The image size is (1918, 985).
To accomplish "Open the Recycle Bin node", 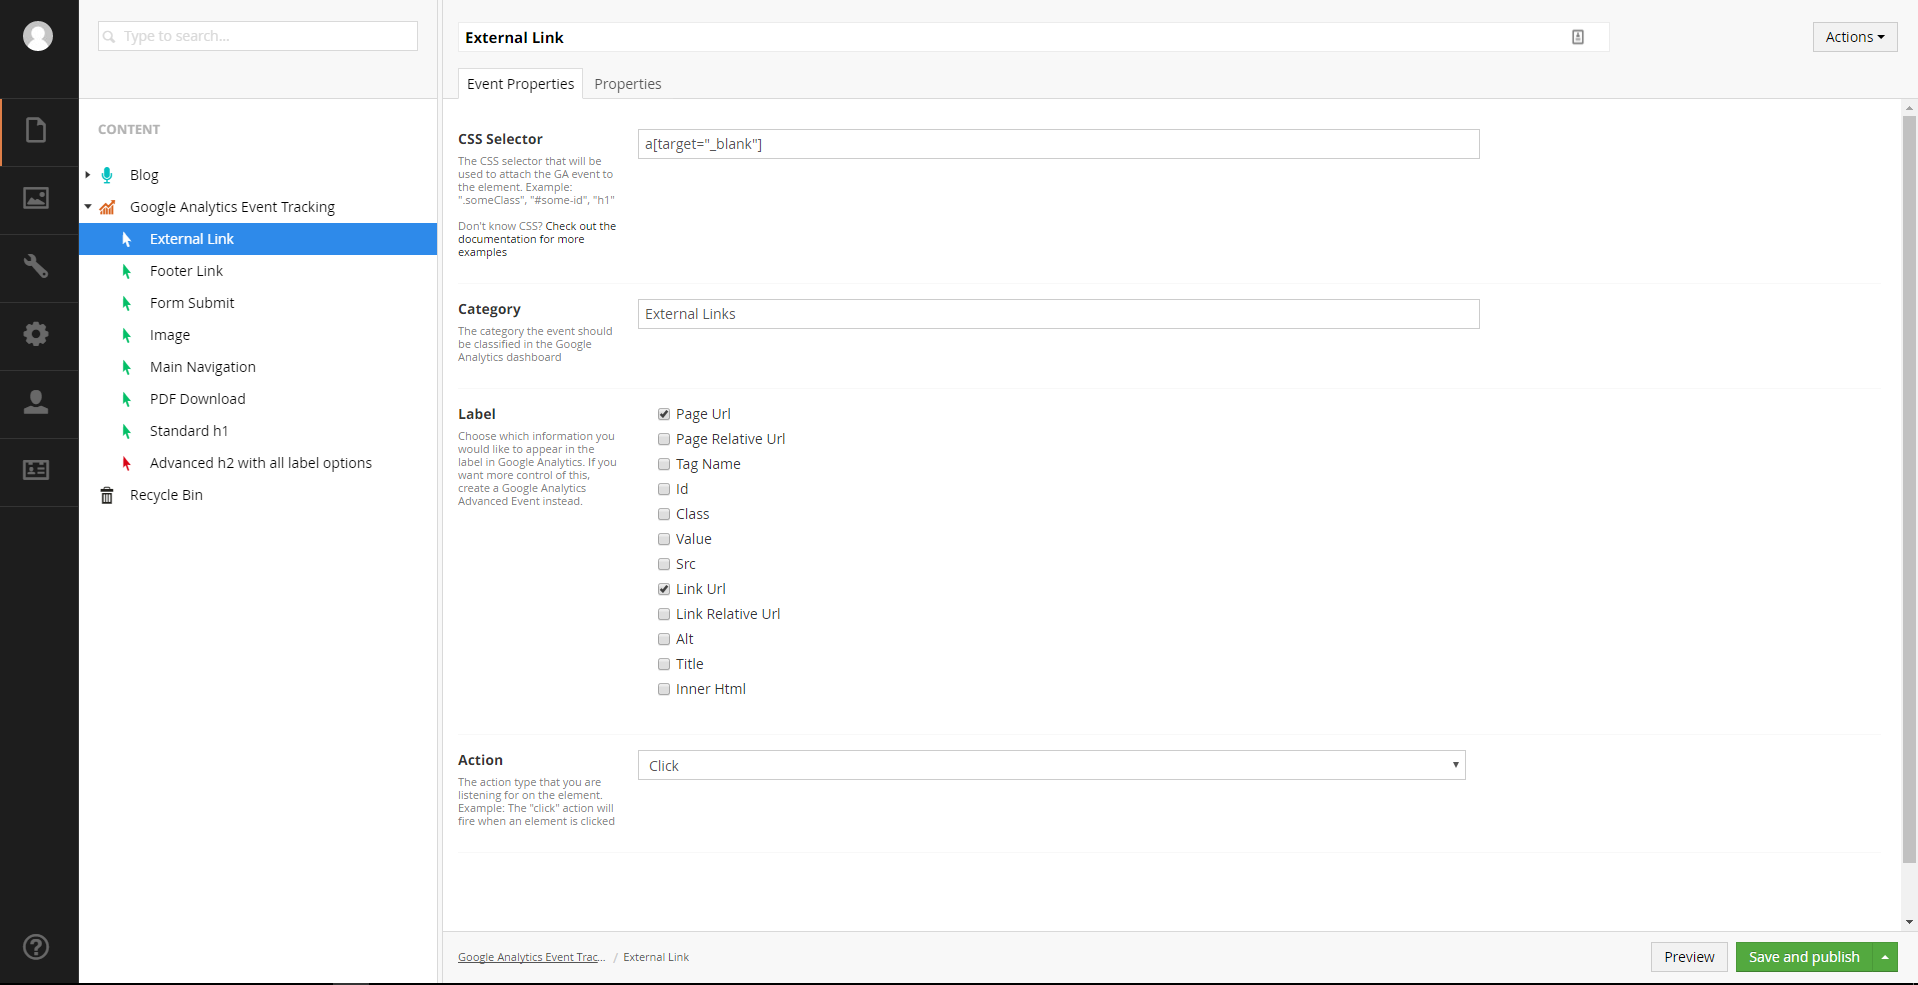I will (166, 495).
